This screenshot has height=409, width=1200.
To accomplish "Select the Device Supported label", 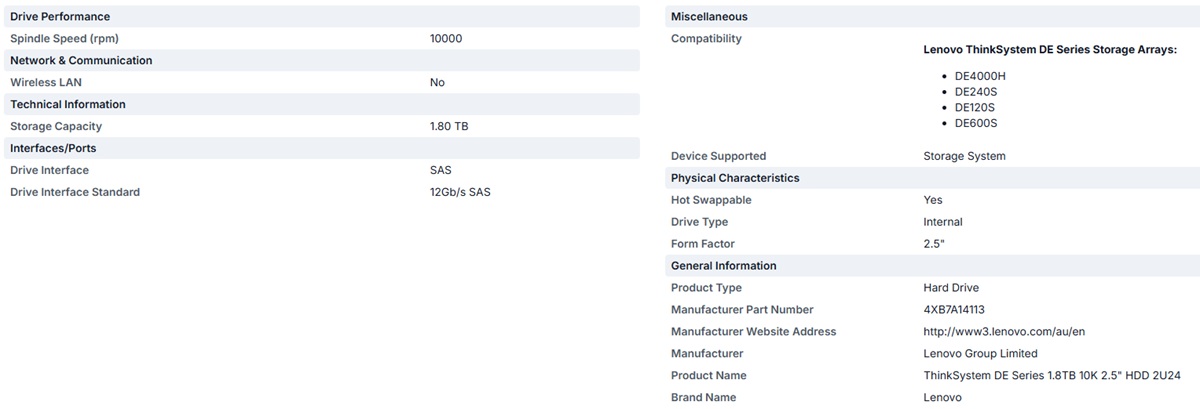I will [718, 157].
